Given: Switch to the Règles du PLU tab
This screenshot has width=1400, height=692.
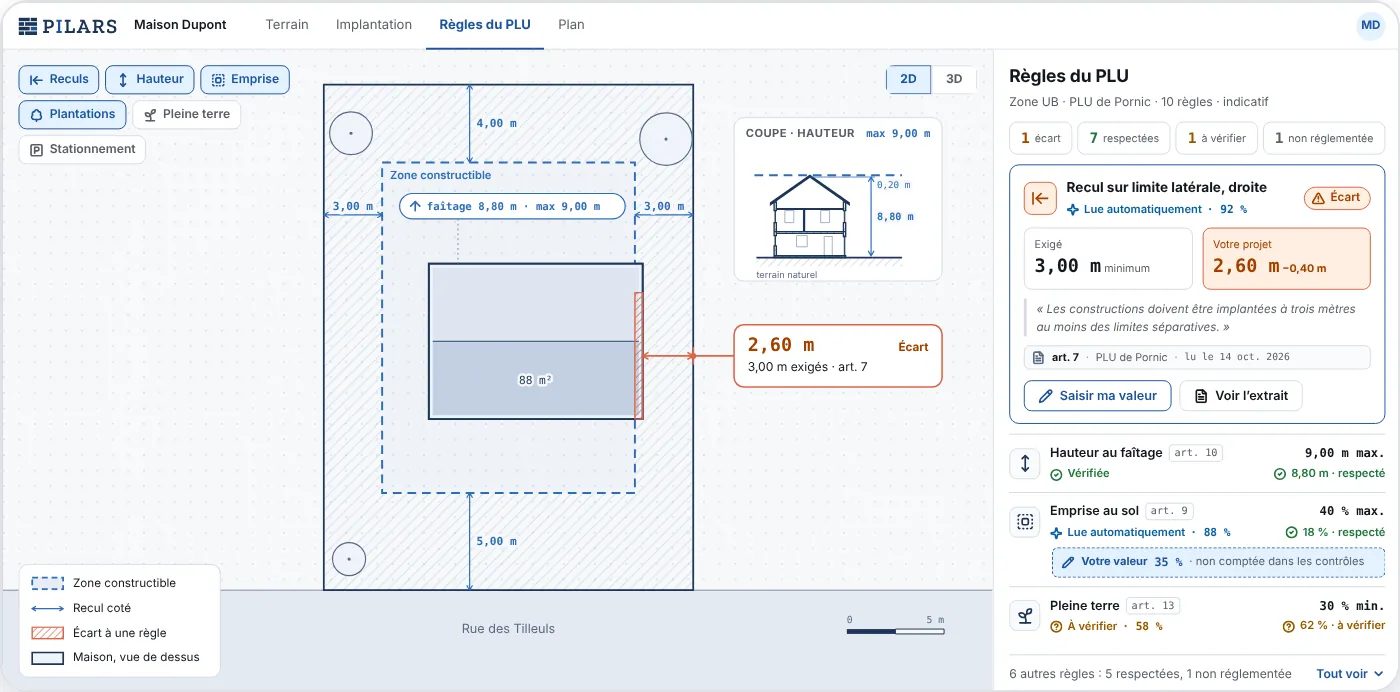Looking at the screenshot, I should pos(485,25).
